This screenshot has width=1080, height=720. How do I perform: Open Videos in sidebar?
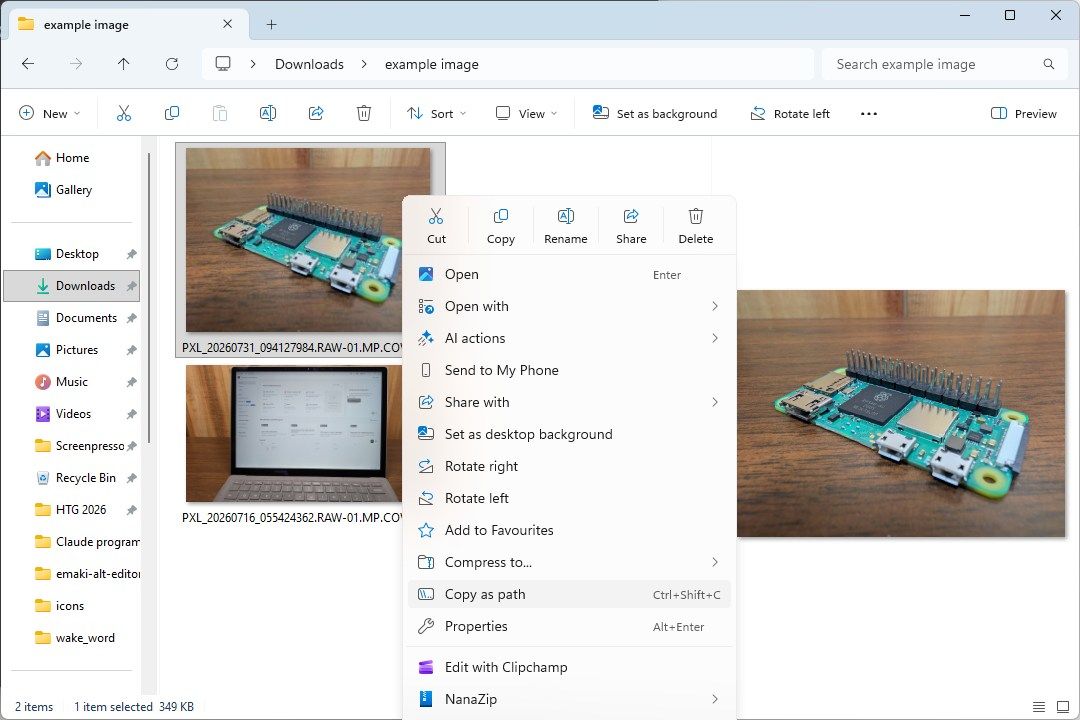coord(73,413)
